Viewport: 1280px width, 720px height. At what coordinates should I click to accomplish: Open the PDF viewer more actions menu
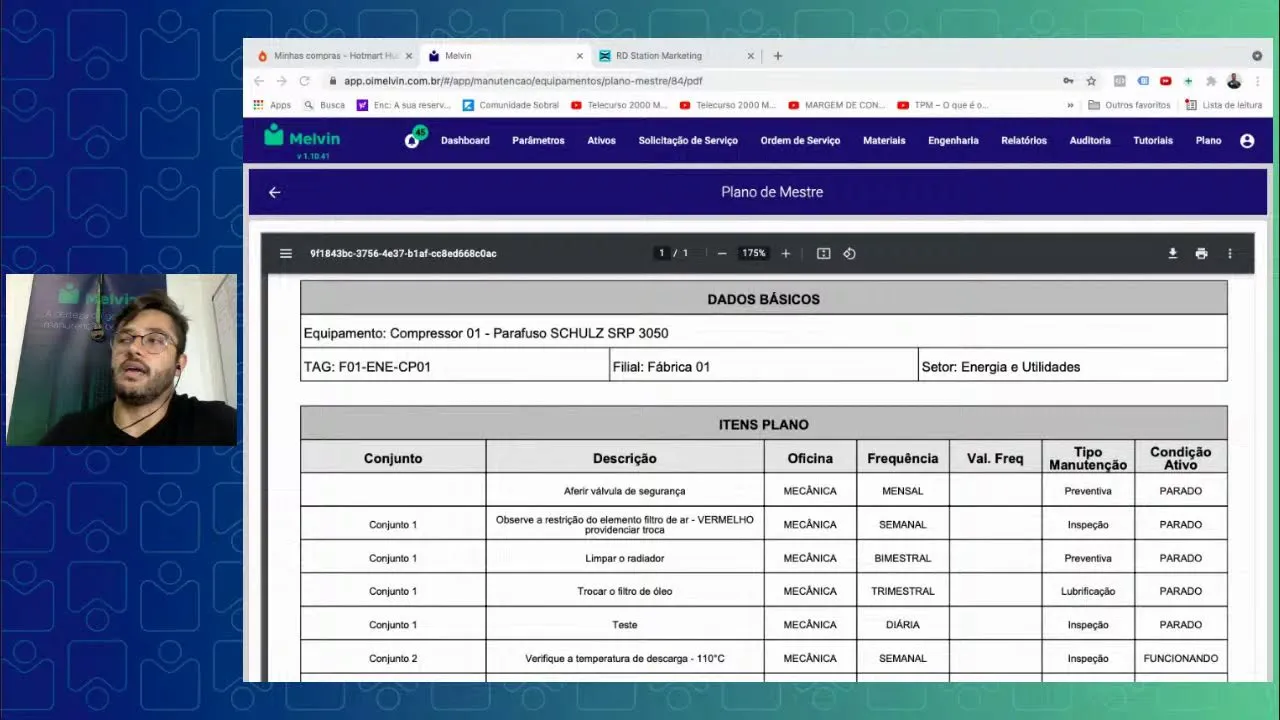coord(1230,253)
